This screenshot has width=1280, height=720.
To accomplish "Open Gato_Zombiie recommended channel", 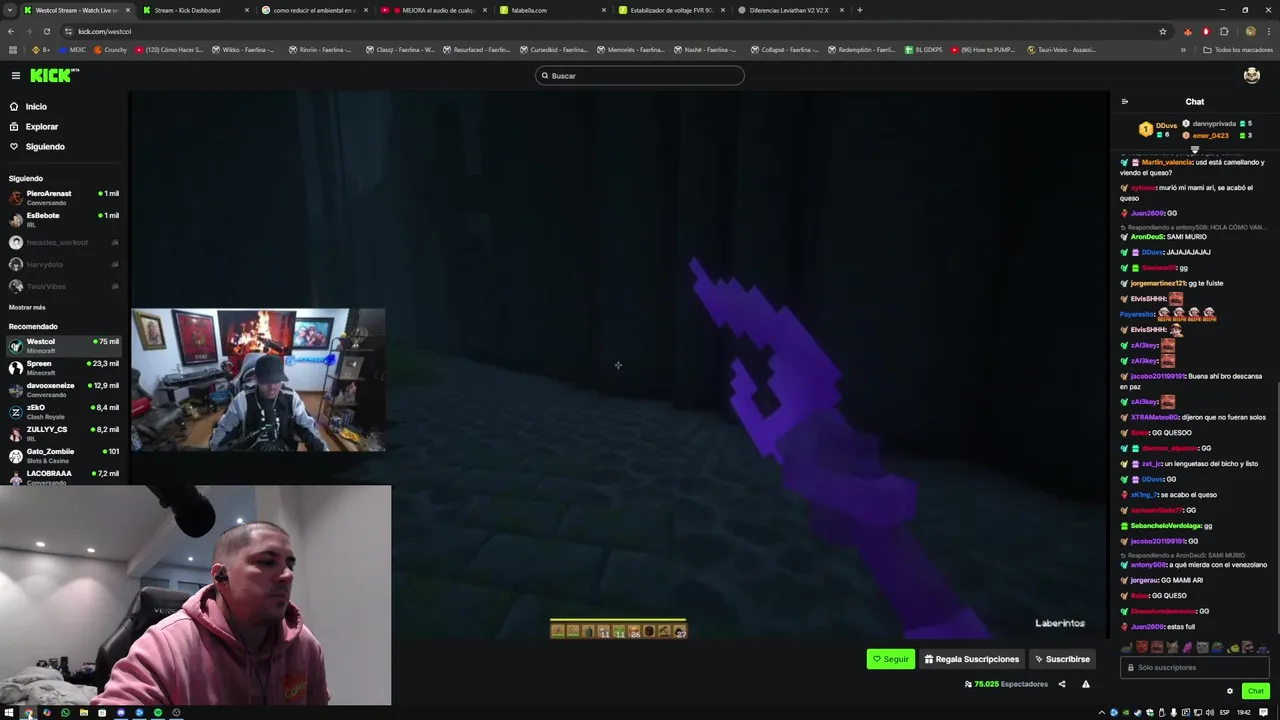I will coord(64,456).
